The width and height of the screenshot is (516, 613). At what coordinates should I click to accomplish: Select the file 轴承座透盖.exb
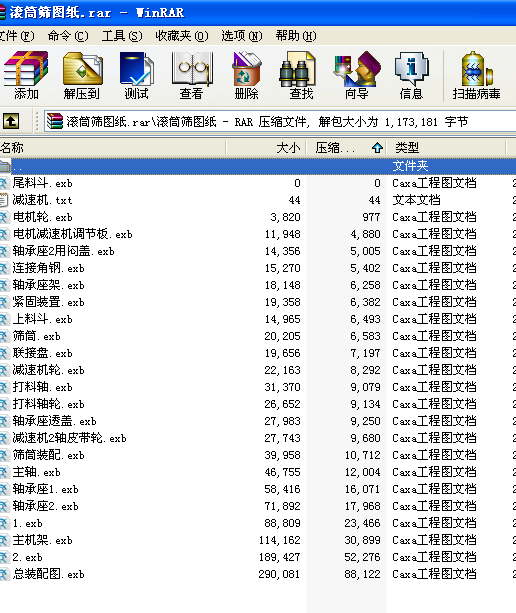(x=54, y=421)
